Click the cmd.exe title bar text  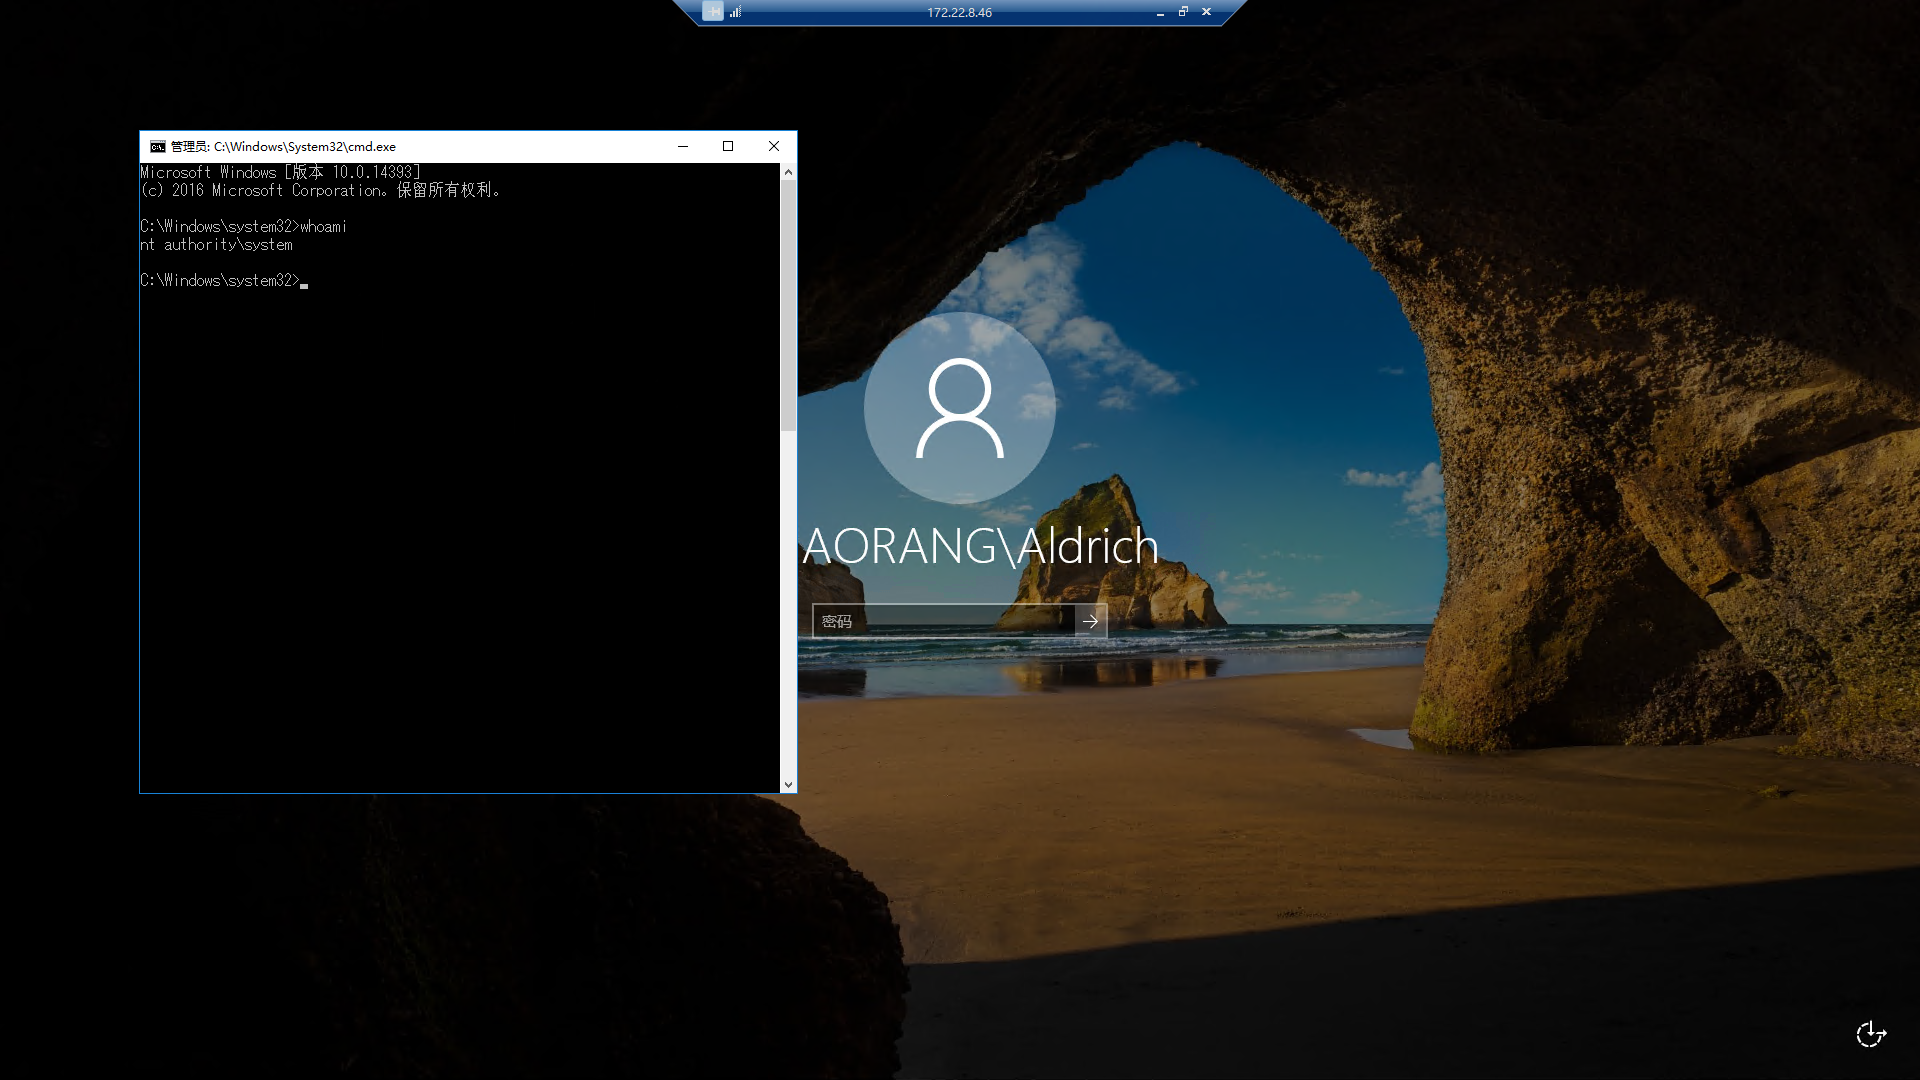coord(283,147)
